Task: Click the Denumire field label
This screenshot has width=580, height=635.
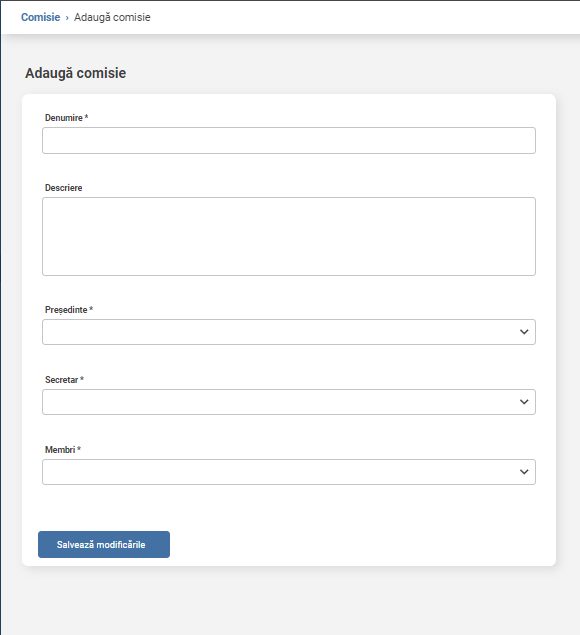Action: pyautogui.click(x=64, y=118)
